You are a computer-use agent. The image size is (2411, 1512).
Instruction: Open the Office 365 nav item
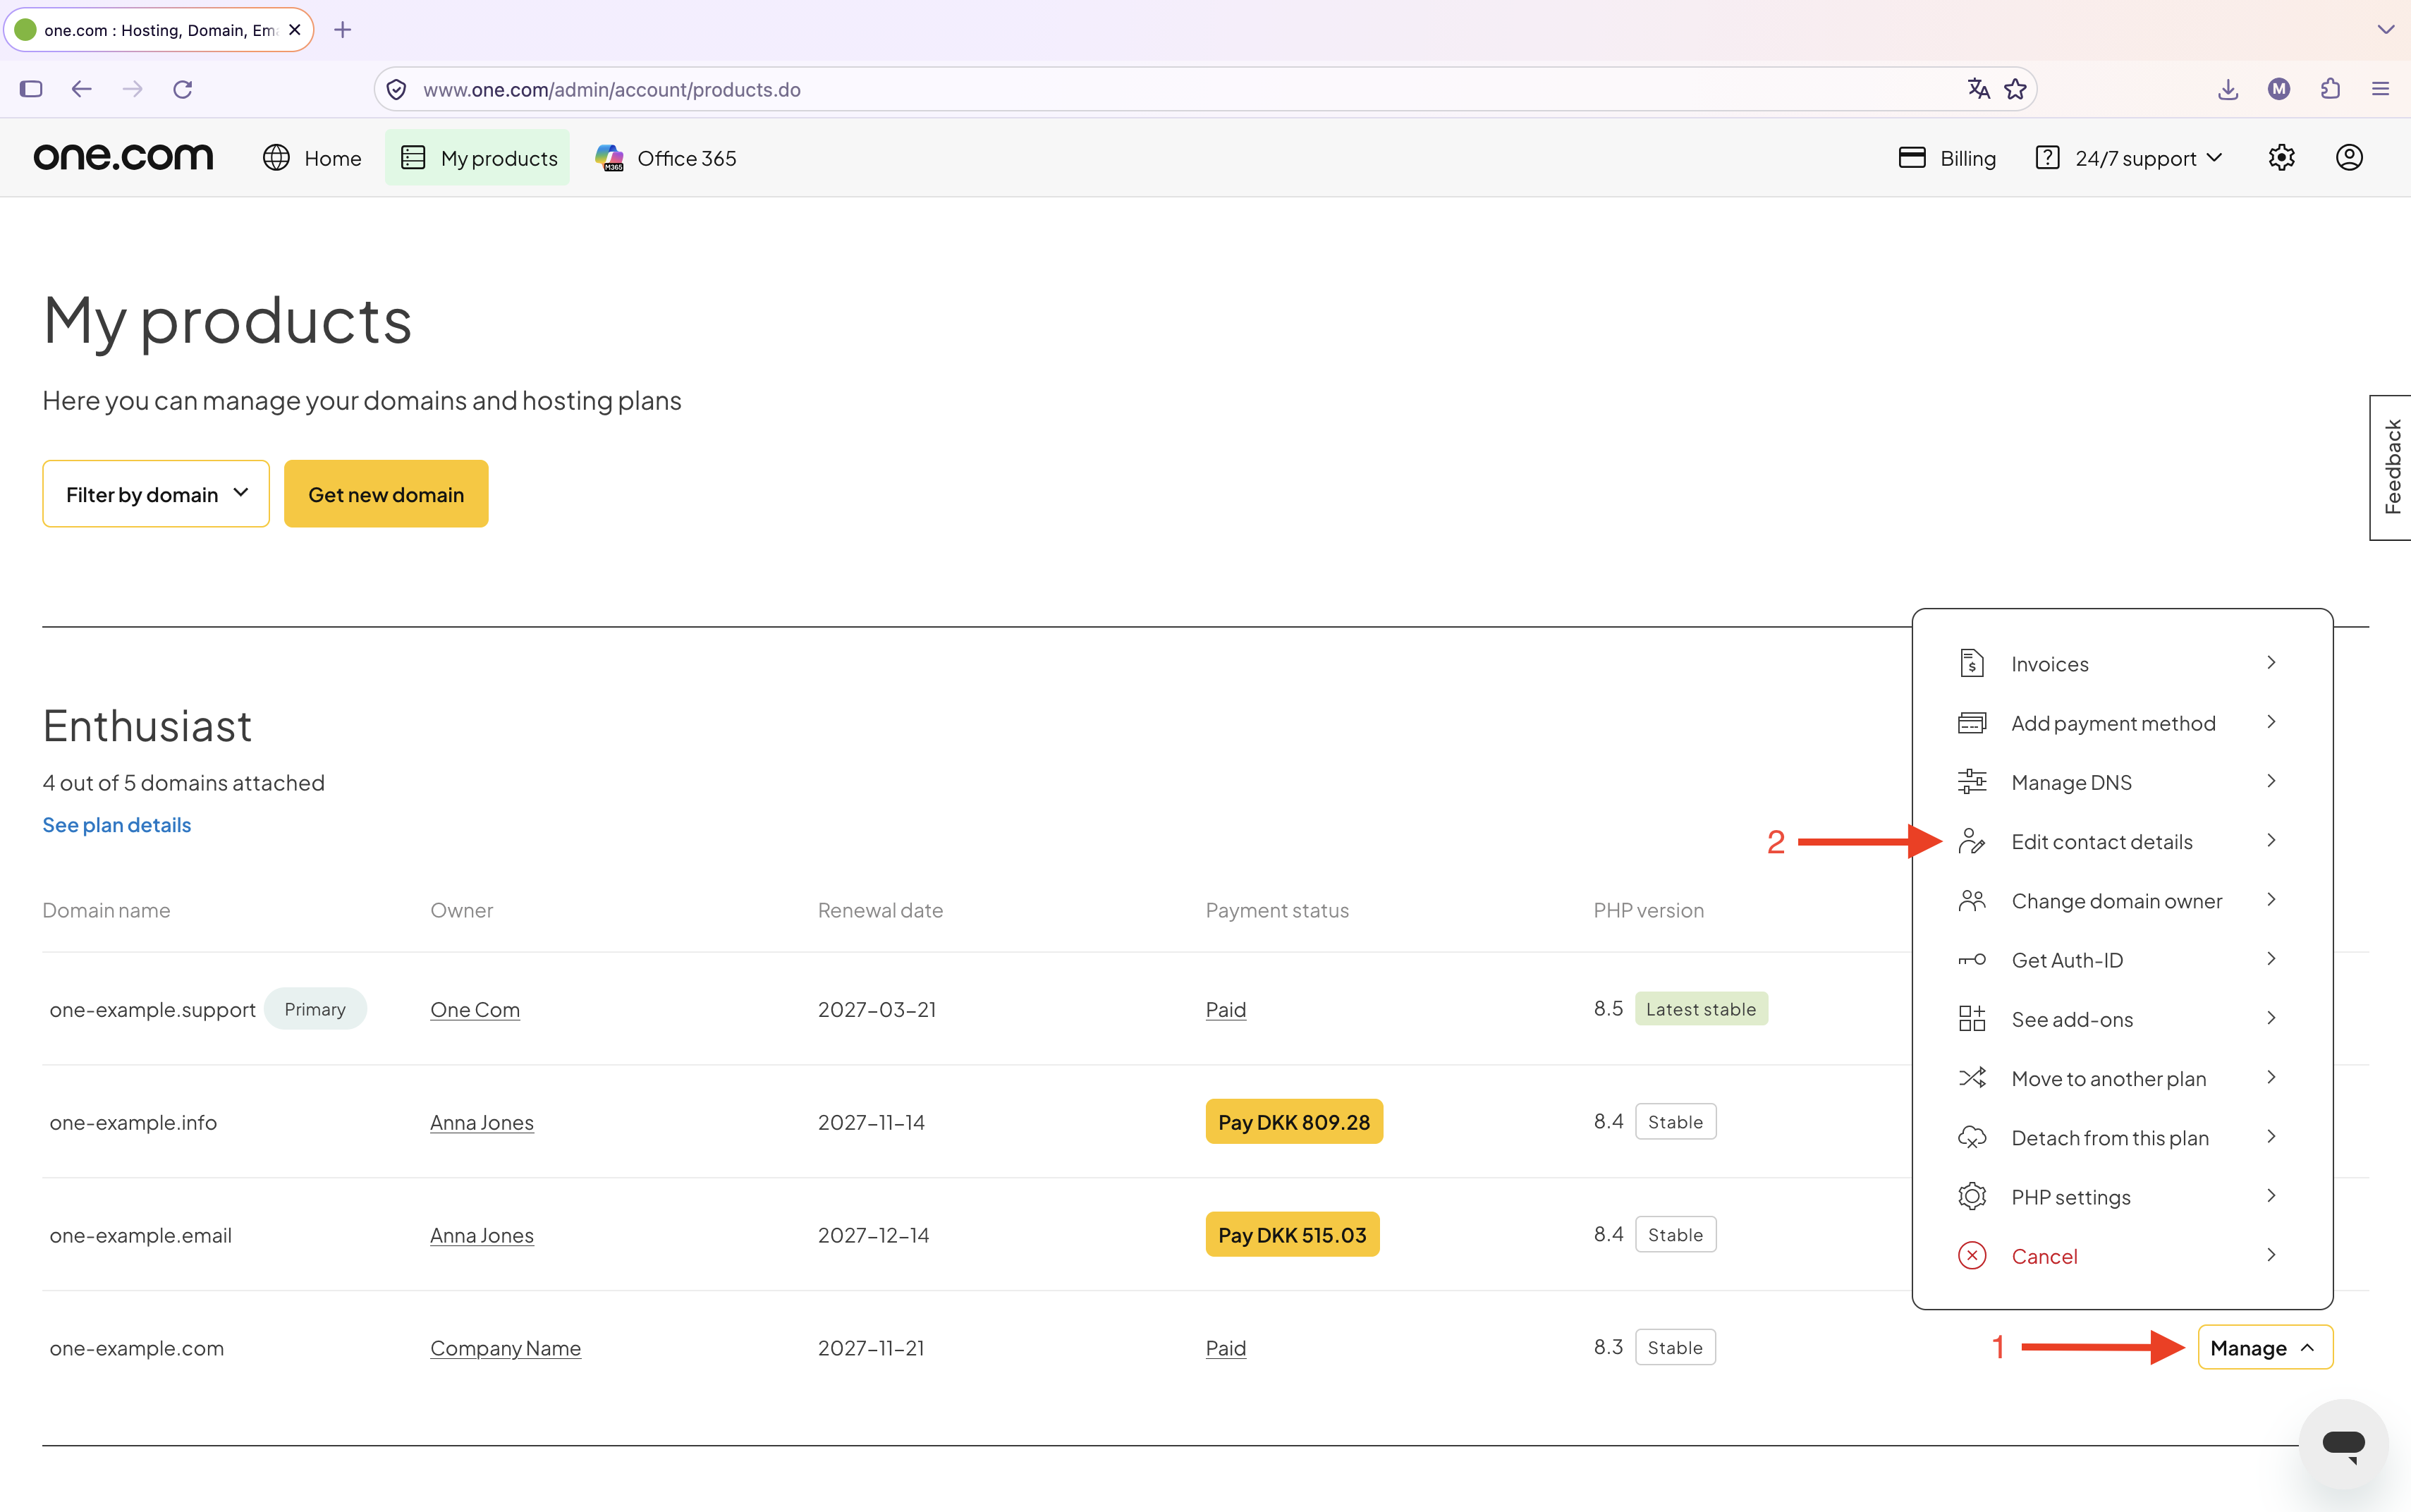click(666, 158)
